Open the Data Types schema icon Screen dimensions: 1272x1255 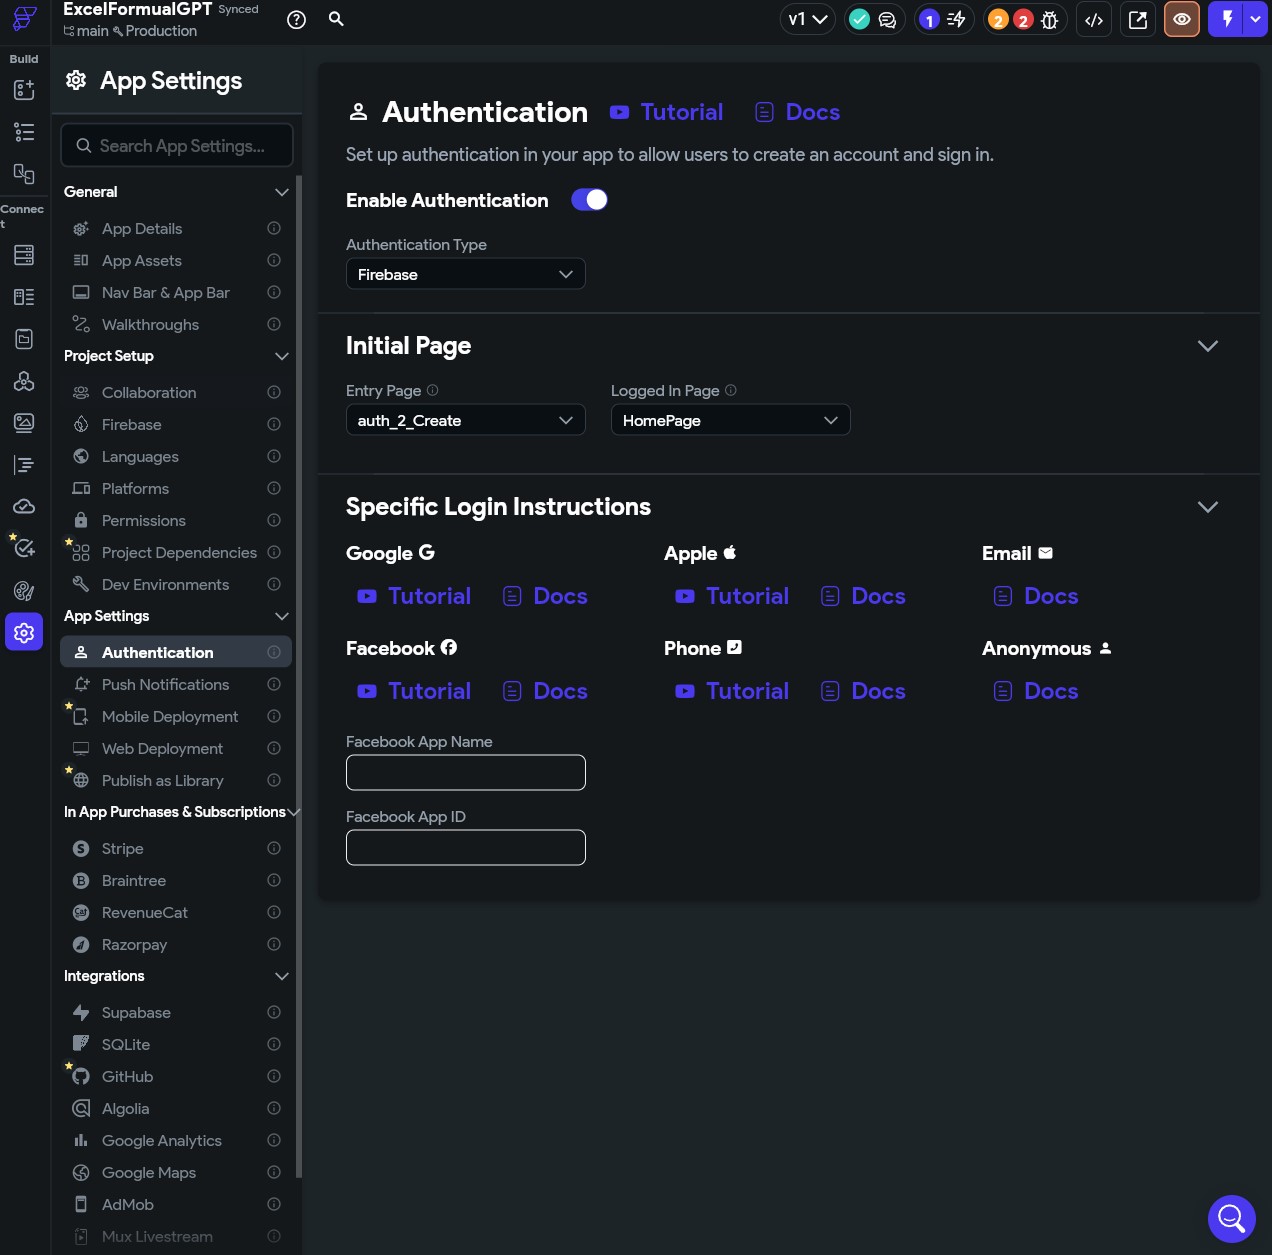point(24,297)
